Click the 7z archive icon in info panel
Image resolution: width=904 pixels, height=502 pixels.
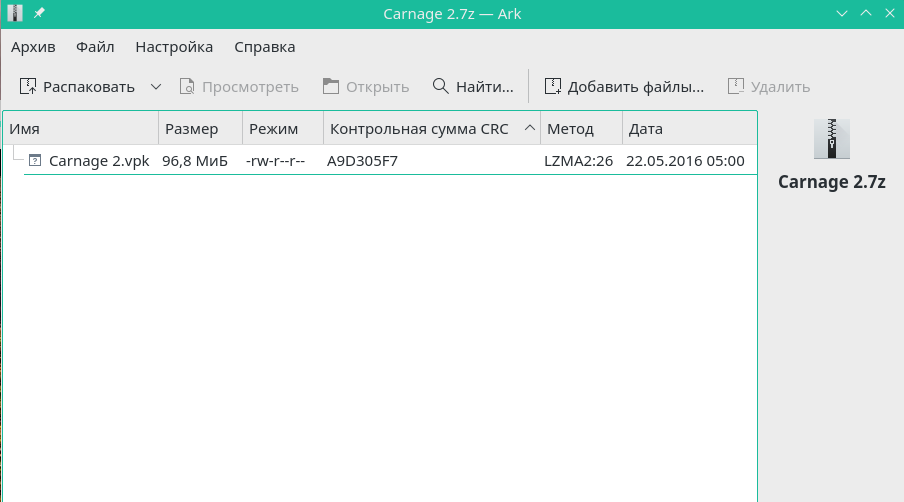(x=831, y=139)
